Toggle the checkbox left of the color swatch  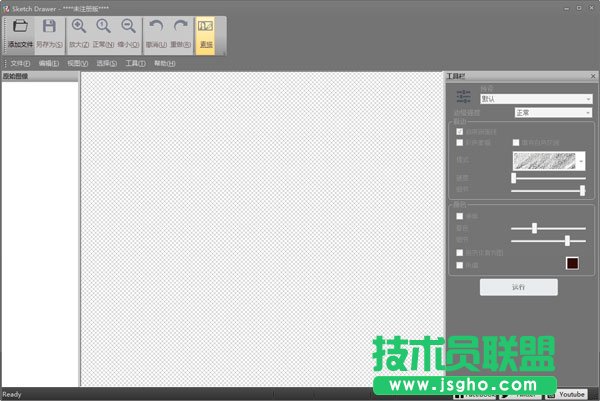click(460, 263)
